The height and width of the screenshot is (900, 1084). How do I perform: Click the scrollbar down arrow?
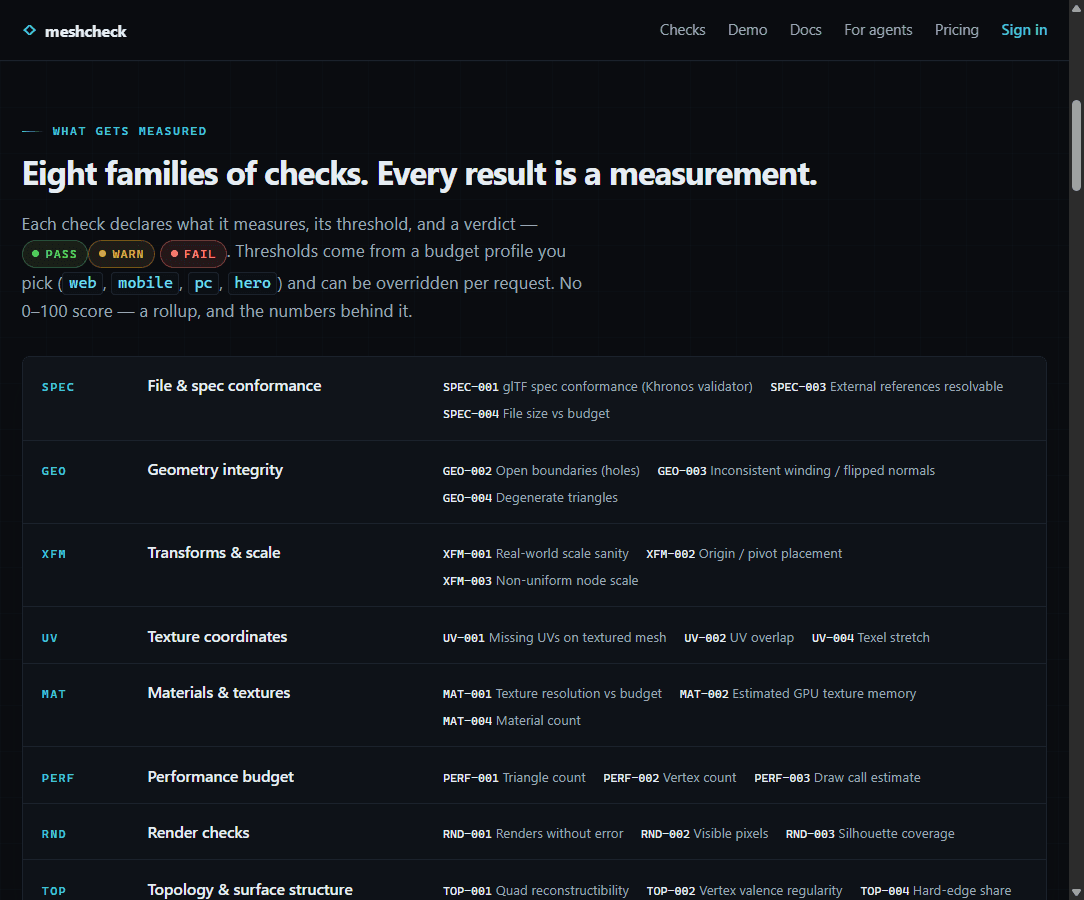[1076, 891]
